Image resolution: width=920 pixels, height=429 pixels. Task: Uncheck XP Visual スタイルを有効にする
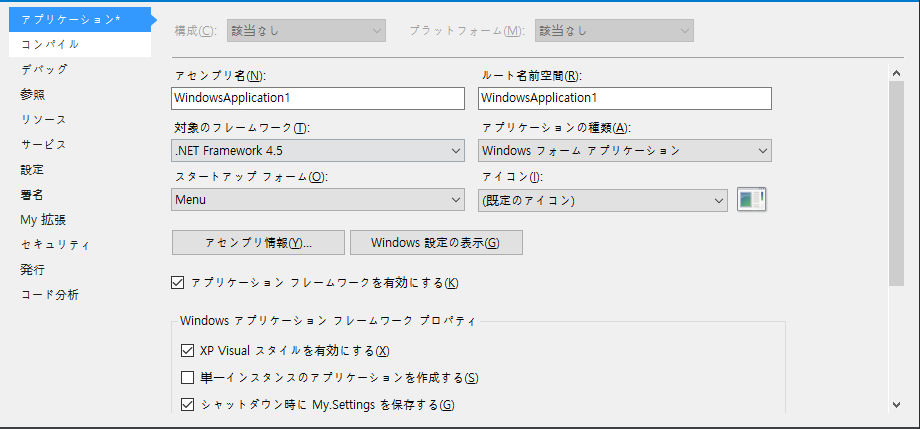(187, 350)
